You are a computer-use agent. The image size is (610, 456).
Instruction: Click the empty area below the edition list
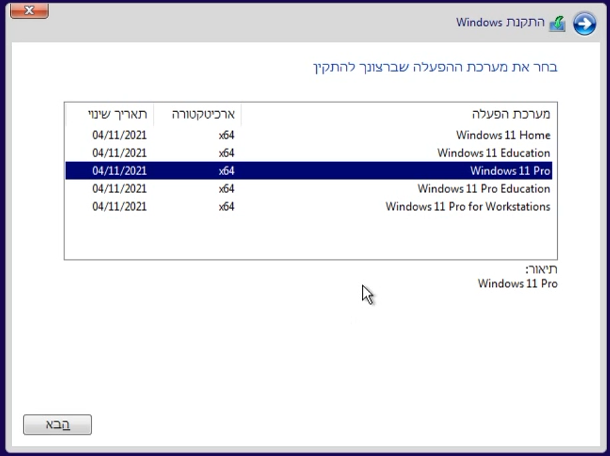pyautogui.click(x=310, y=237)
